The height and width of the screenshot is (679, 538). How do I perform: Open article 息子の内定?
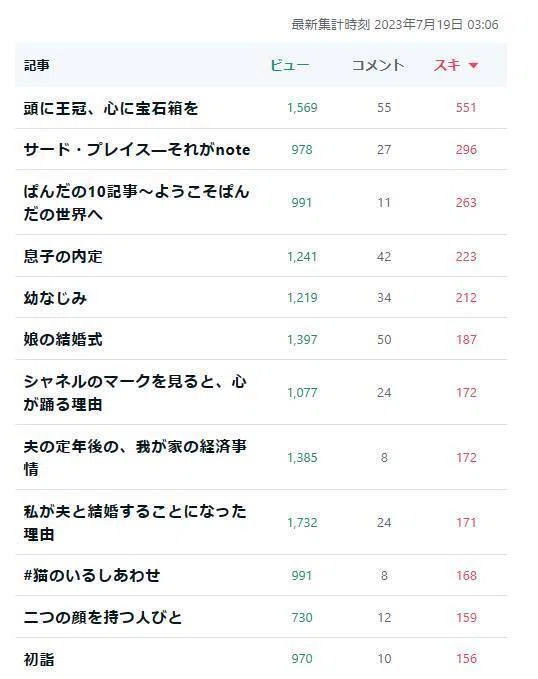[63, 256]
